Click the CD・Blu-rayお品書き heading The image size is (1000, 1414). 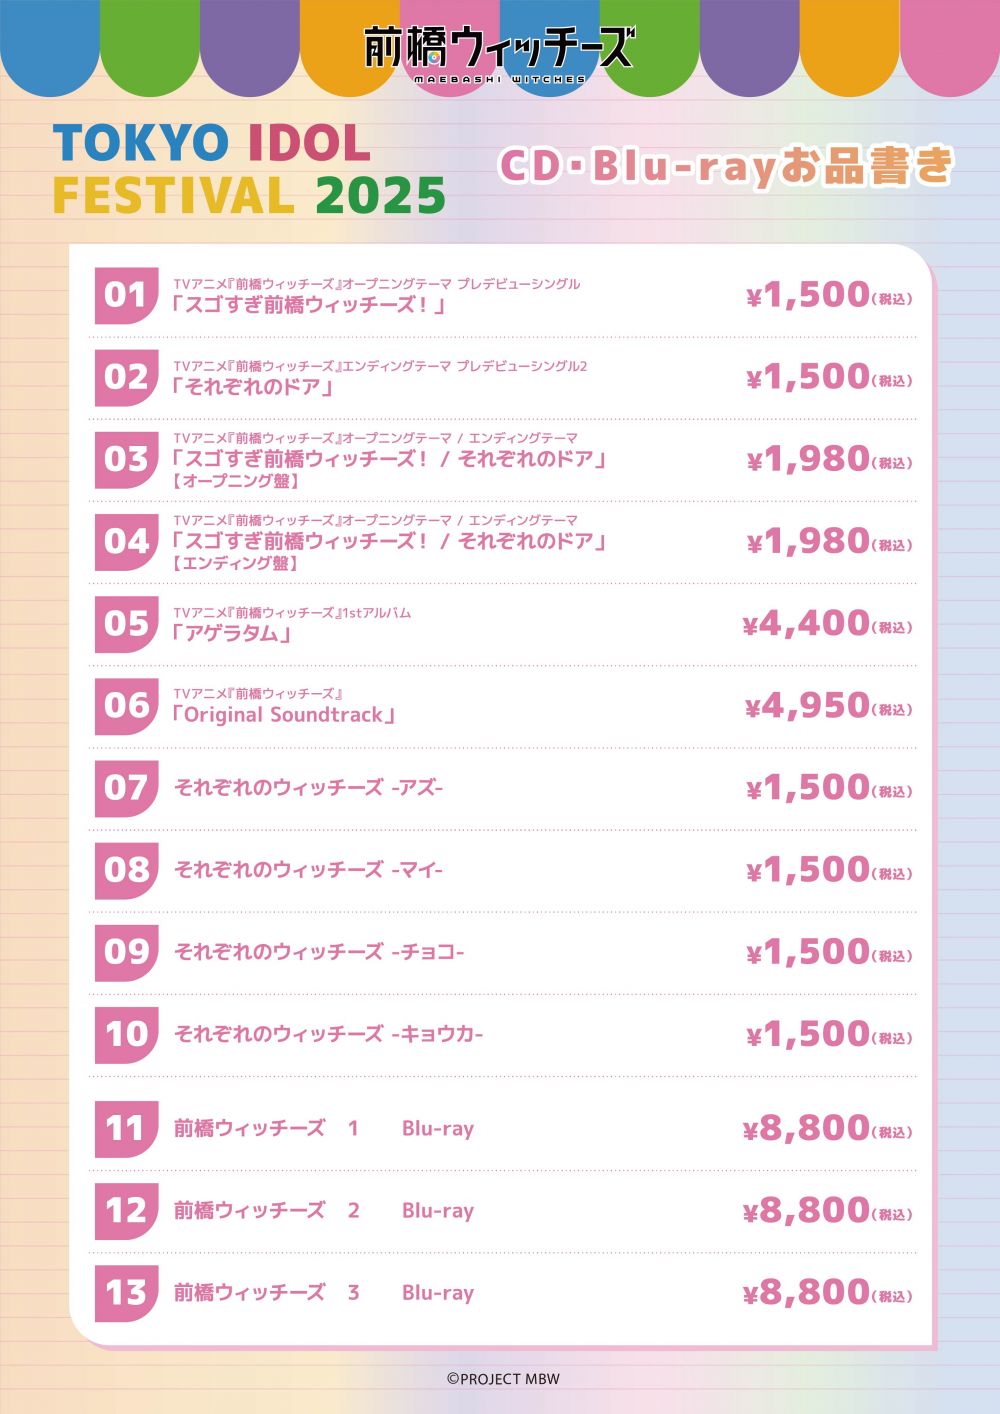click(727, 166)
